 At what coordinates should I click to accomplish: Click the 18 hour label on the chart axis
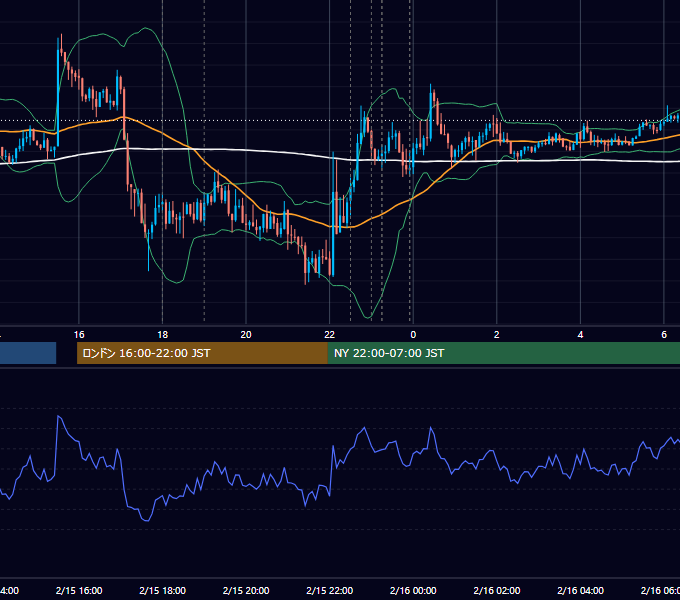pos(162,335)
